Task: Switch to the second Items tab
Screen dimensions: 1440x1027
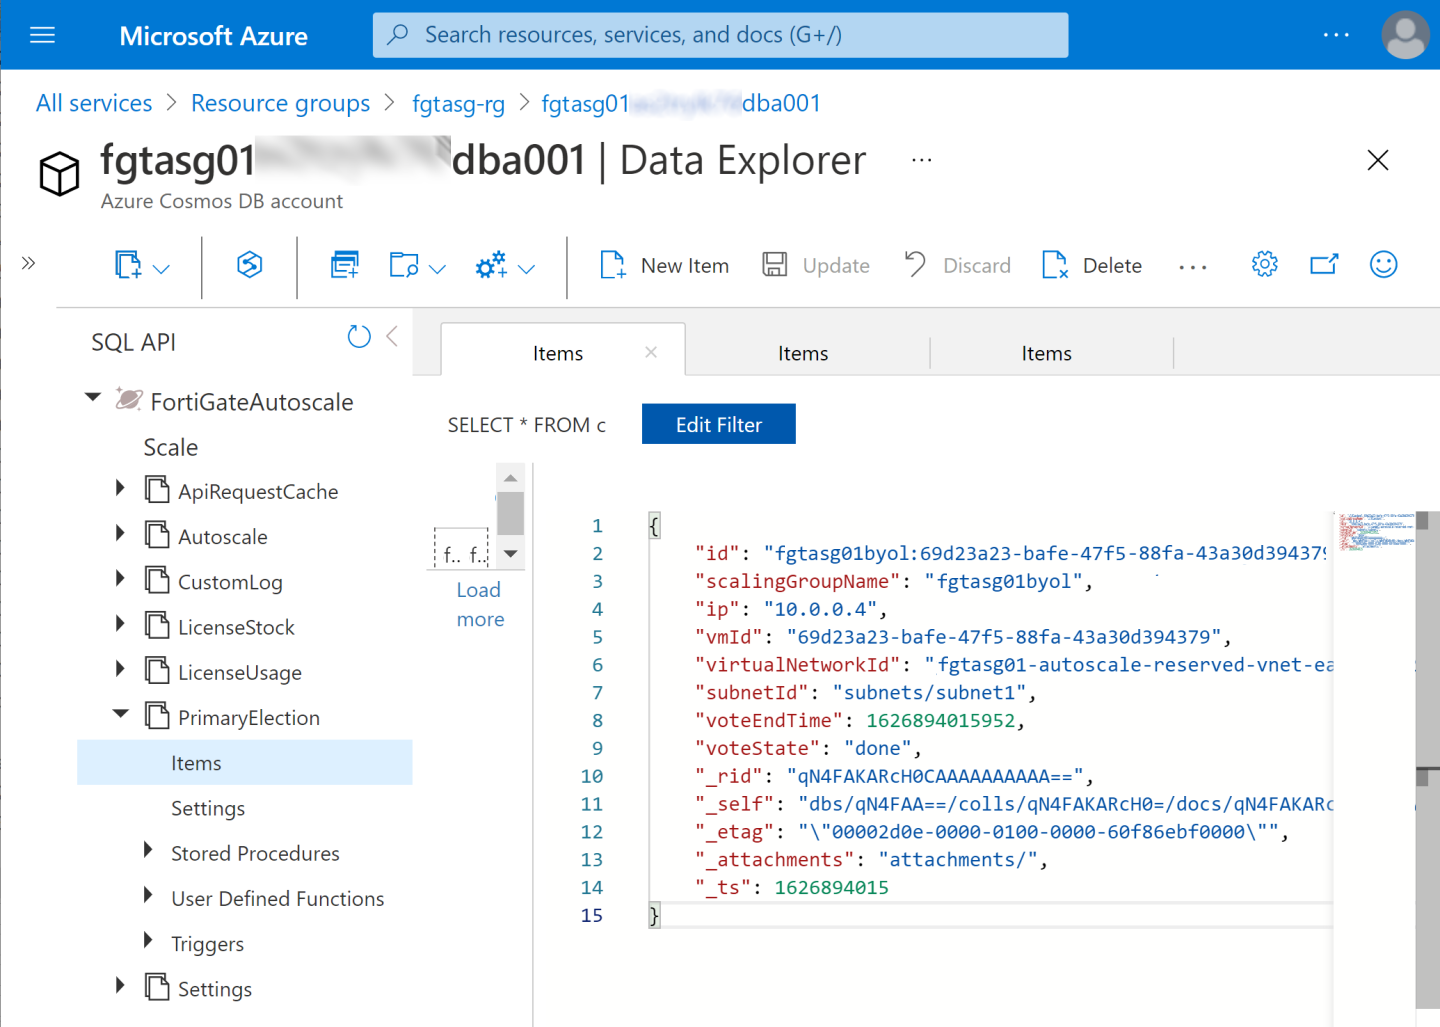Action: click(x=803, y=354)
